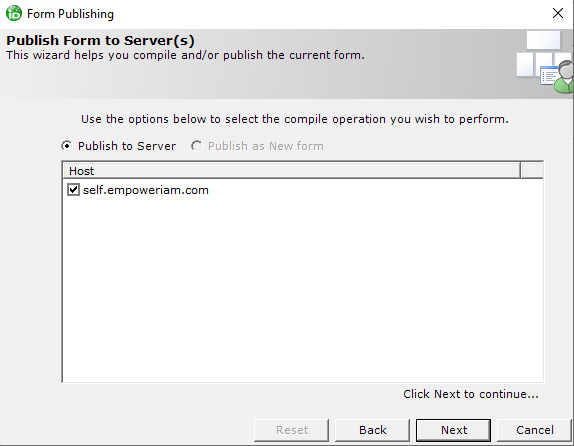Click the 'Use the options below' instruction text
The height and width of the screenshot is (446, 574).
pyautogui.click(x=295, y=119)
